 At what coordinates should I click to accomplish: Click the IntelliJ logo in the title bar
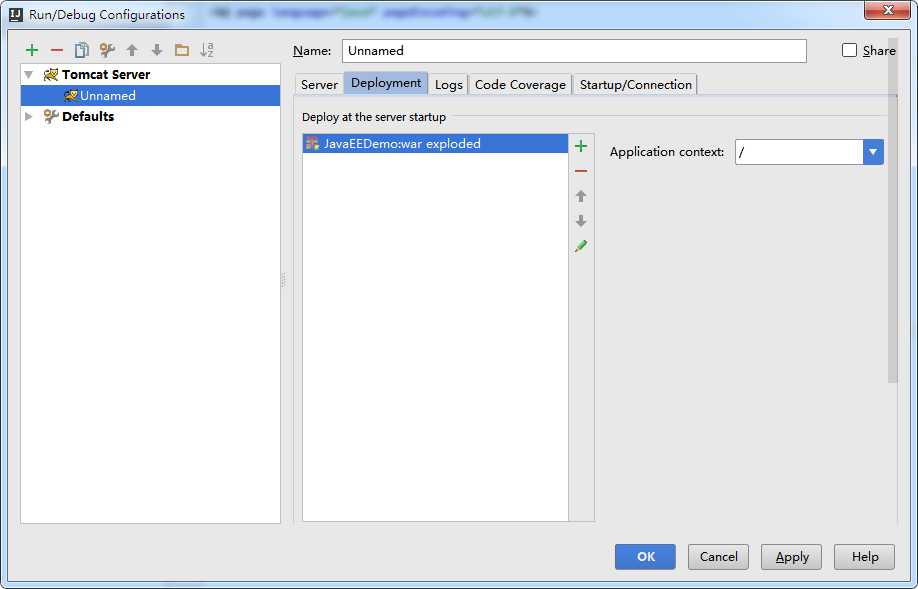click(x=16, y=14)
